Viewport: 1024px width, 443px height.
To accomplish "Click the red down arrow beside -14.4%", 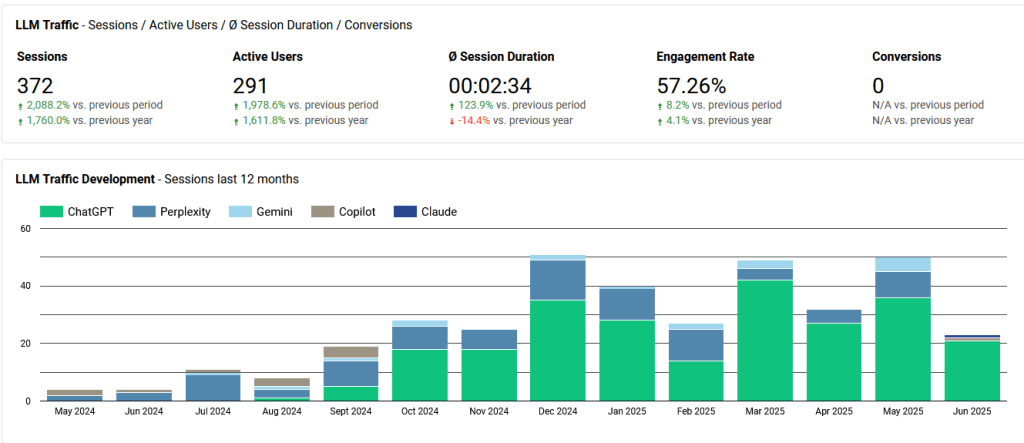I will tap(452, 121).
